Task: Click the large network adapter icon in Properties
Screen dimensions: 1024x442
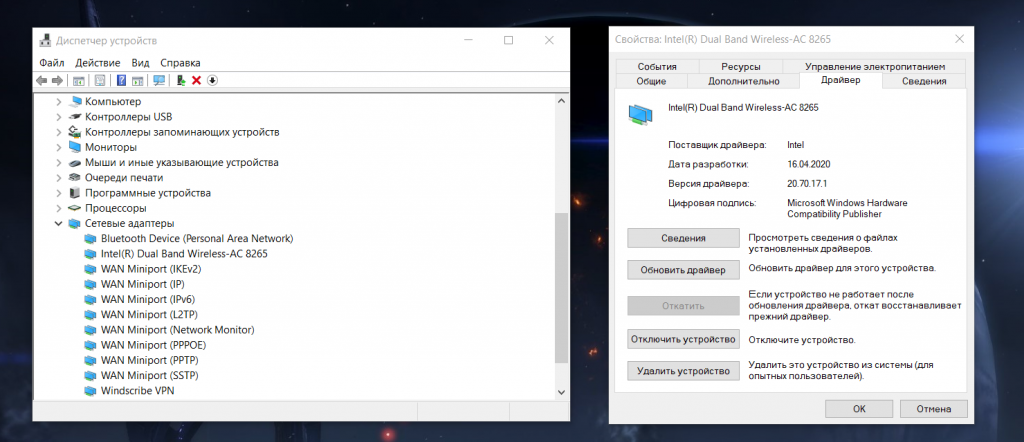Action: (640, 114)
